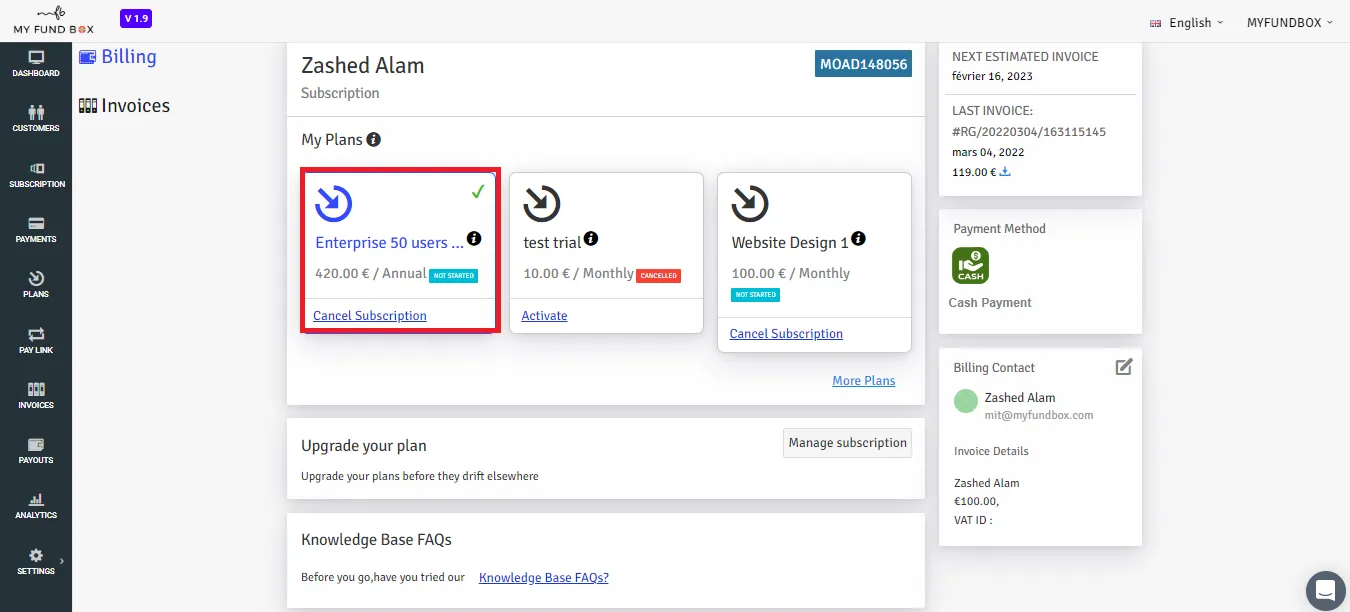This screenshot has width=1350, height=612.
Task: Click the email mit@myfundbox.com
Action: point(1039,415)
